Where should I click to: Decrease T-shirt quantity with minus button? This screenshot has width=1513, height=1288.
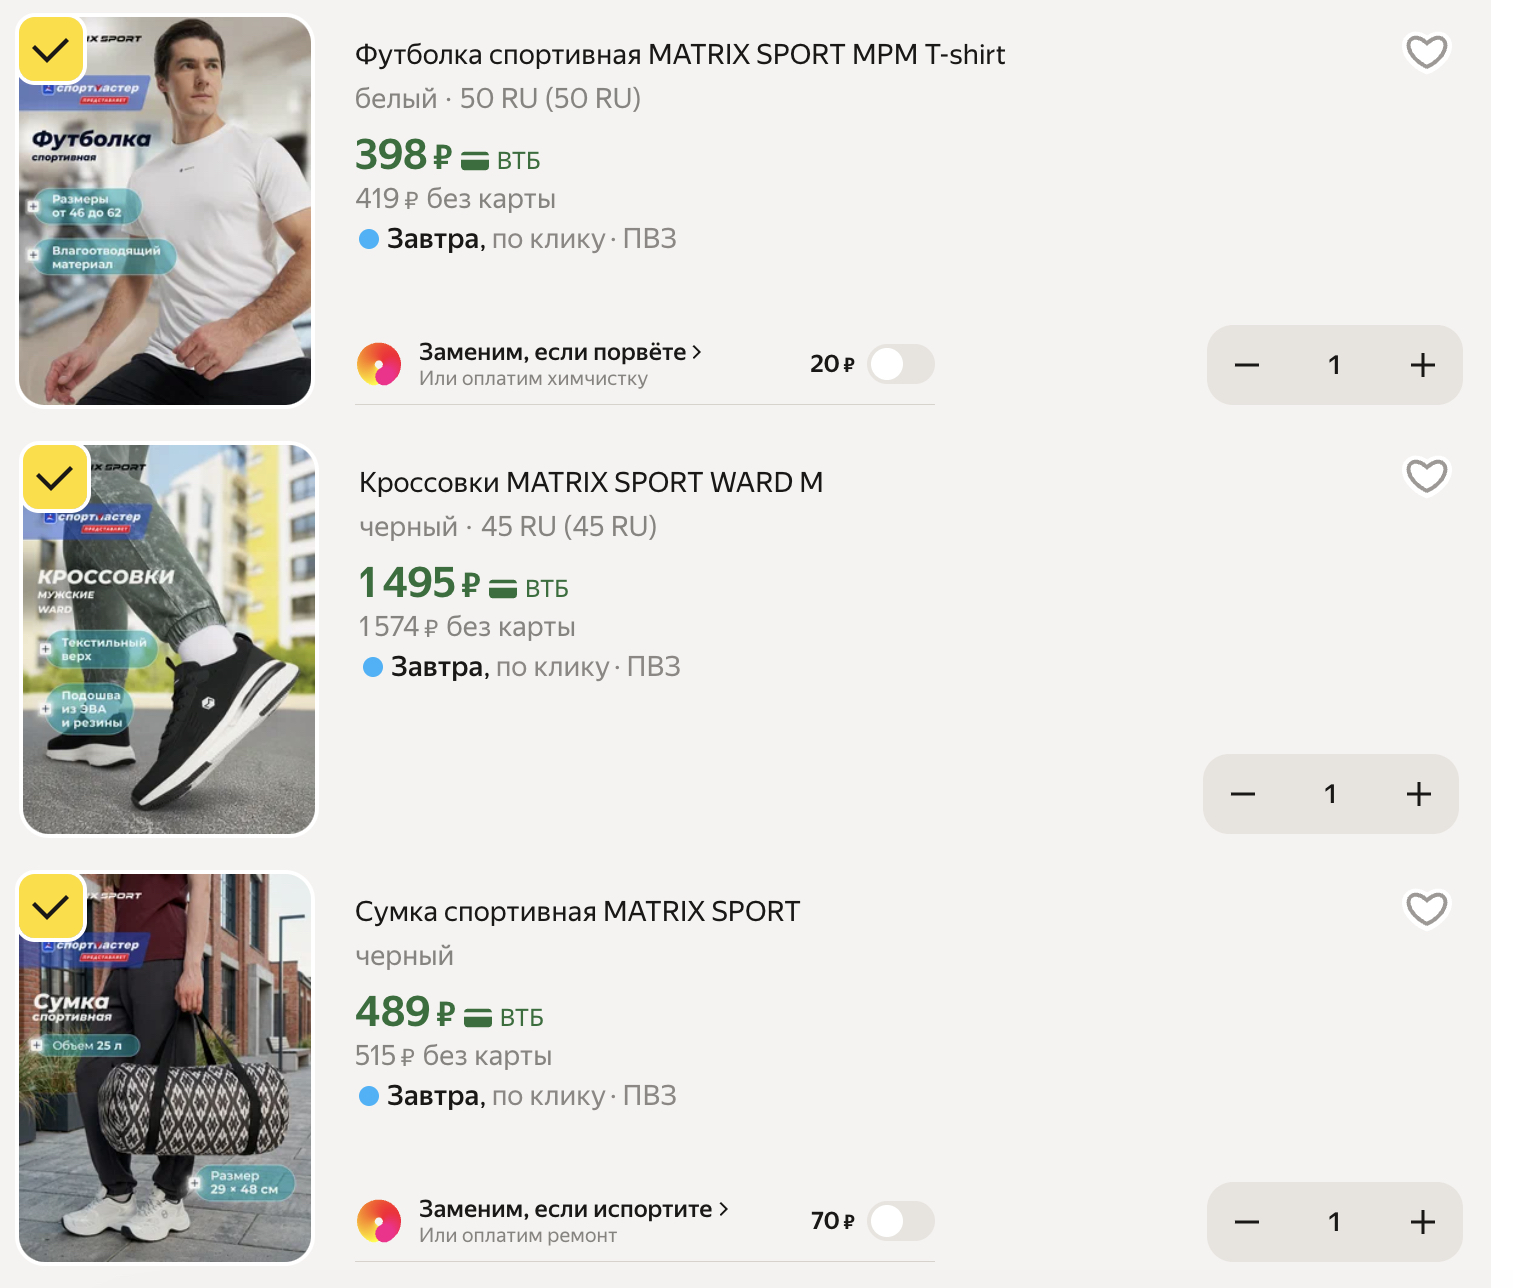[x=1246, y=365]
